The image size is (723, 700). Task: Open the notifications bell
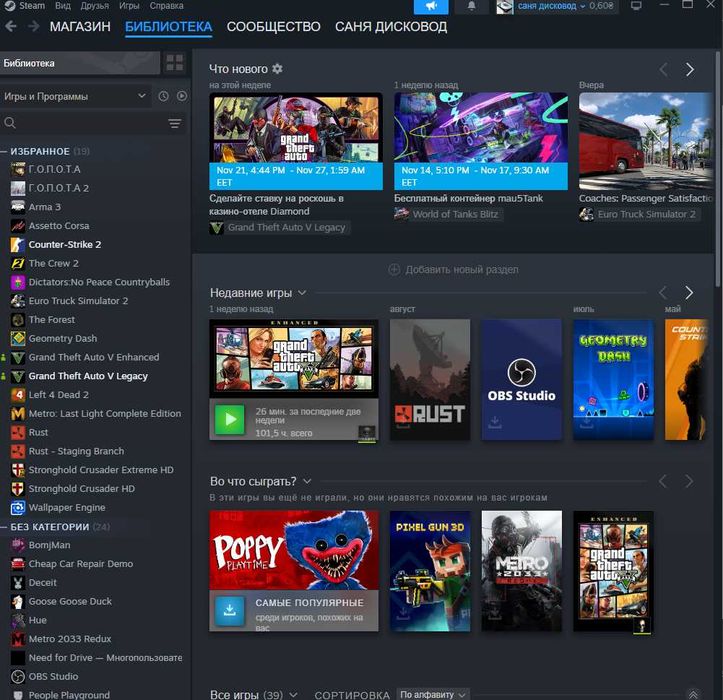[471, 6]
